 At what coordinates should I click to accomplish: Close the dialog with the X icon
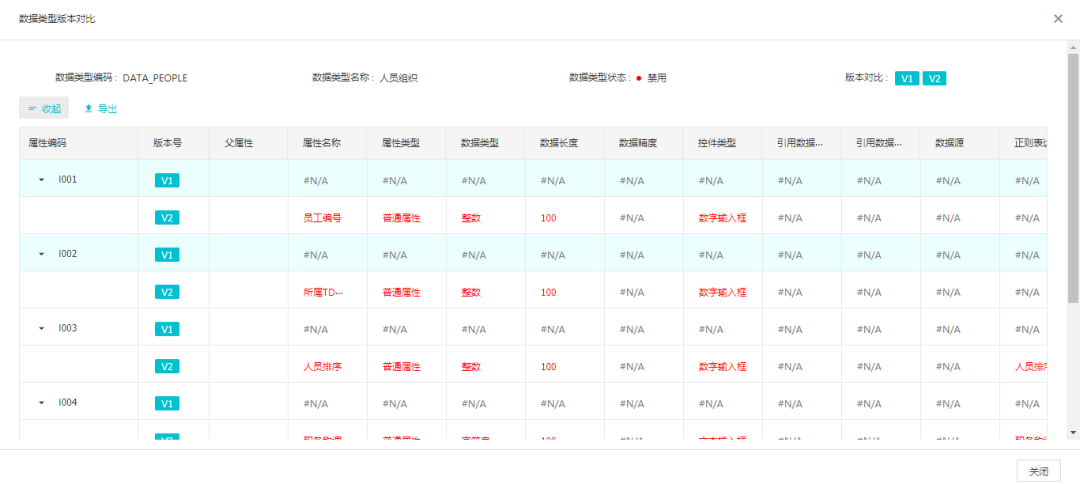(1058, 19)
